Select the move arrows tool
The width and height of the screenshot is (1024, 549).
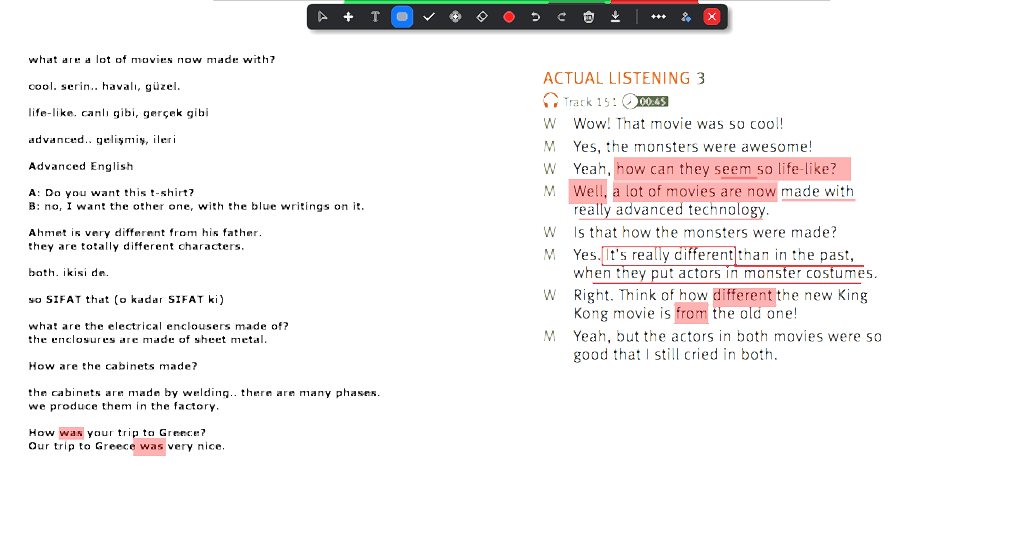[x=455, y=17]
